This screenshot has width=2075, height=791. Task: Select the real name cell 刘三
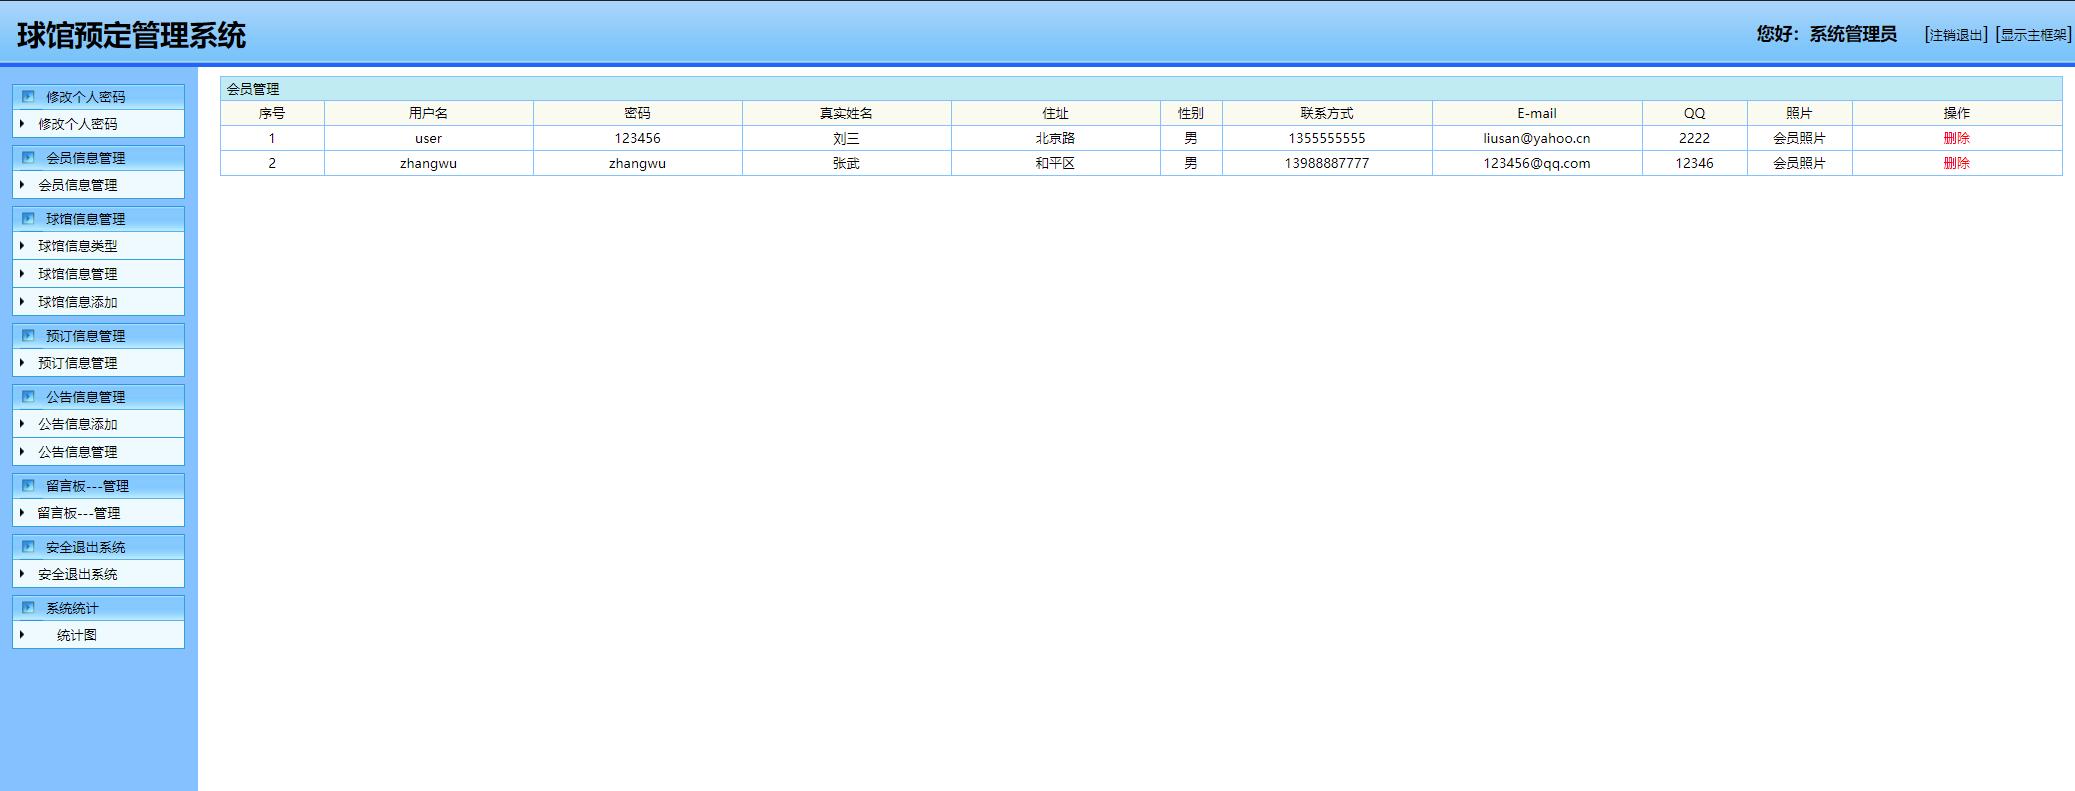[x=846, y=138]
